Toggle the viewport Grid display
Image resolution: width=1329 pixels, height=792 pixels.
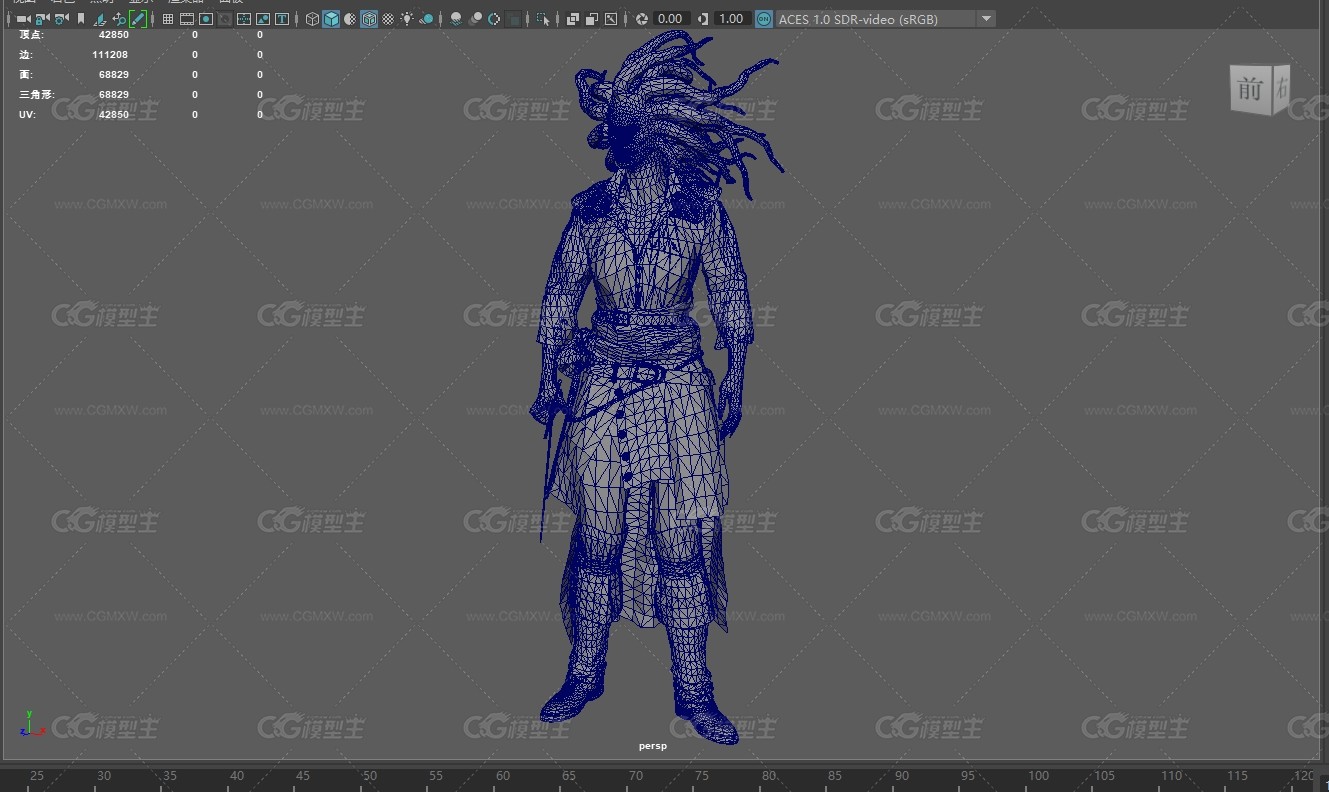tap(167, 19)
